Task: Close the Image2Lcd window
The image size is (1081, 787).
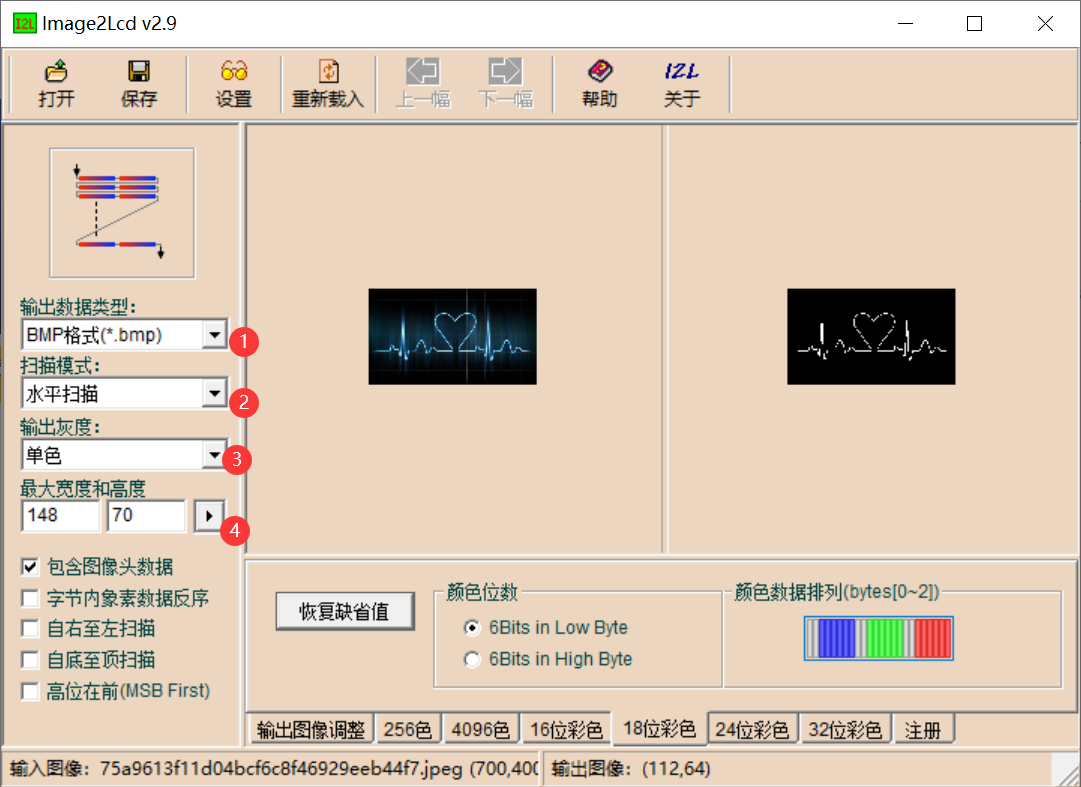Action: click(1045, 23)
